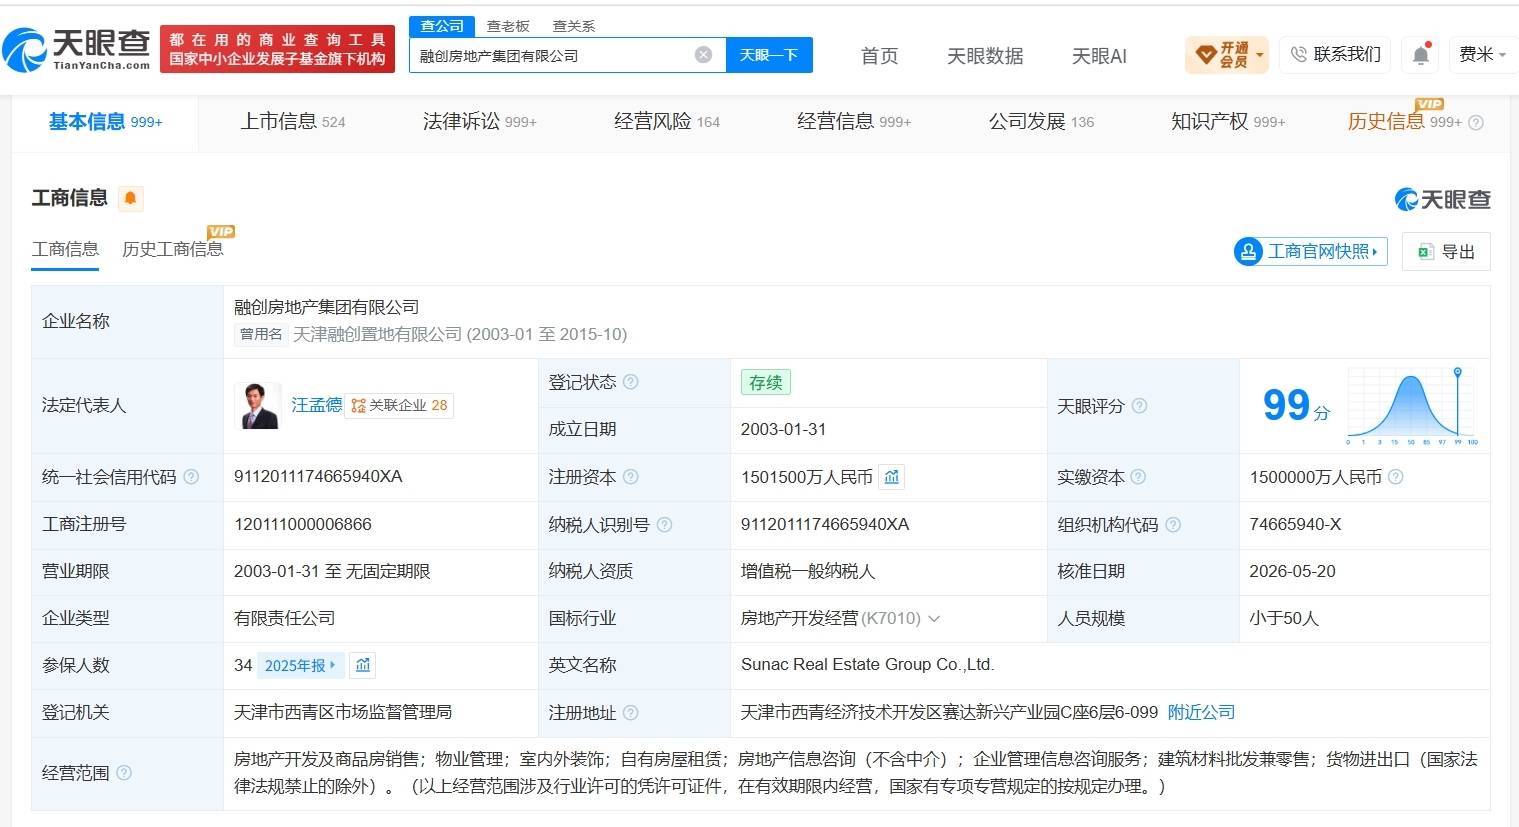Clear the search field with the X icon
The height and width of the screenshot is (827, 1519).
[703, 55]
